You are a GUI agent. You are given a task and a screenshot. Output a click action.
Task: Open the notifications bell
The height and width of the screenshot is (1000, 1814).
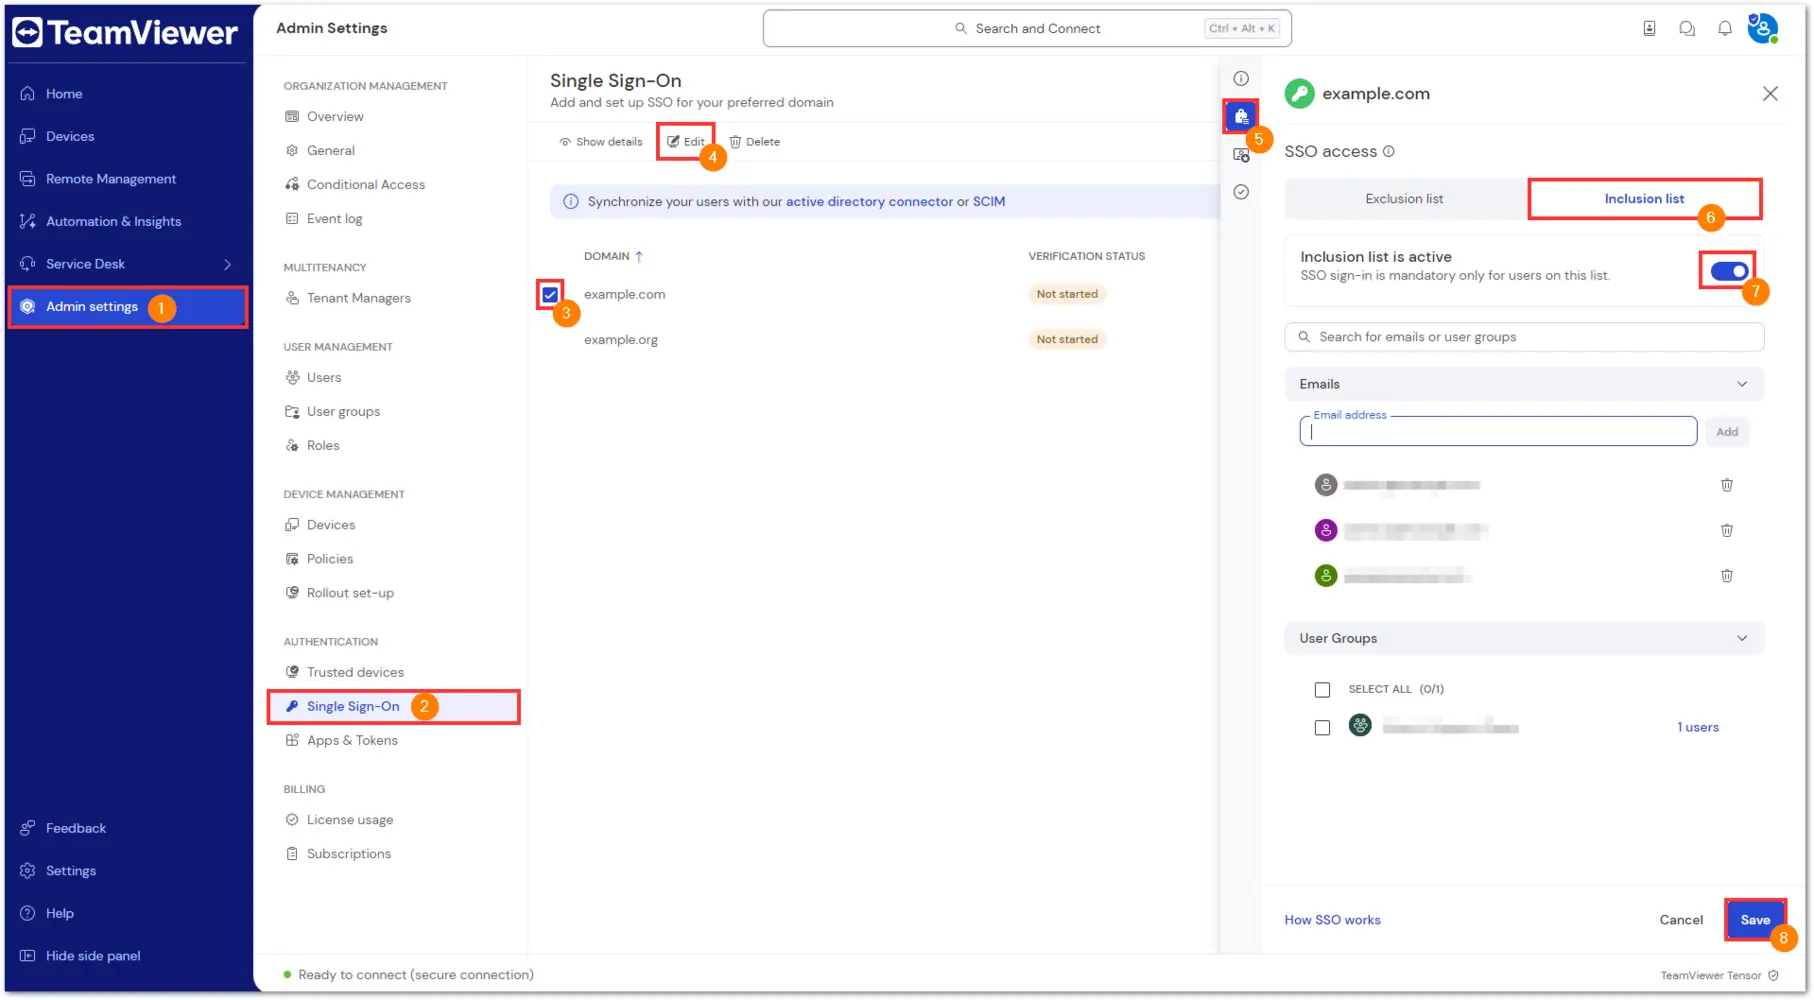[1725, 28]
